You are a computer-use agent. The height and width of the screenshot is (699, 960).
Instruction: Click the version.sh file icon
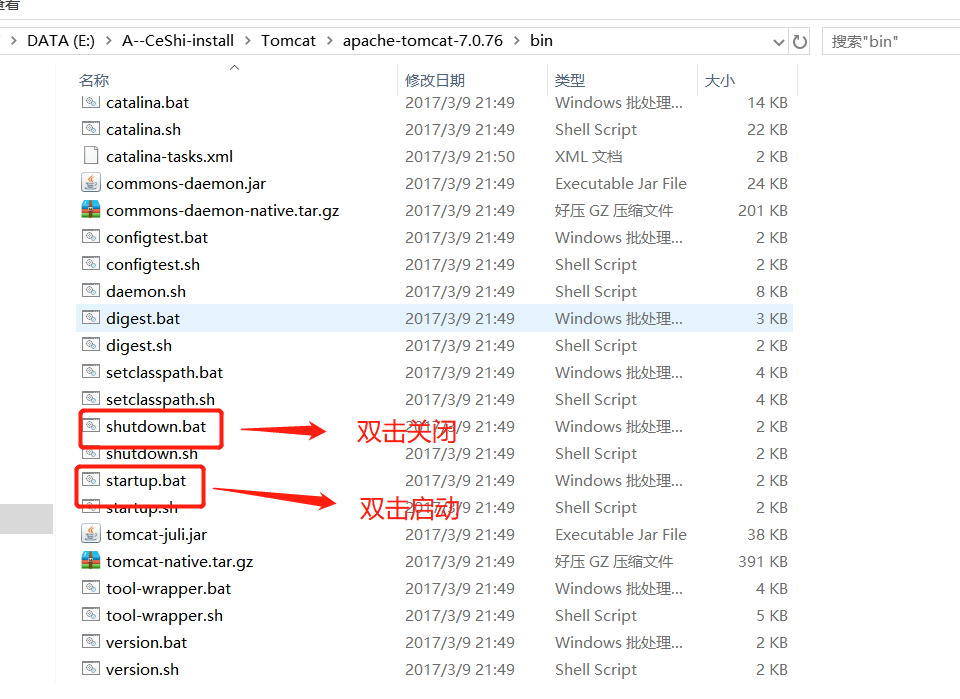click(91, 668)
